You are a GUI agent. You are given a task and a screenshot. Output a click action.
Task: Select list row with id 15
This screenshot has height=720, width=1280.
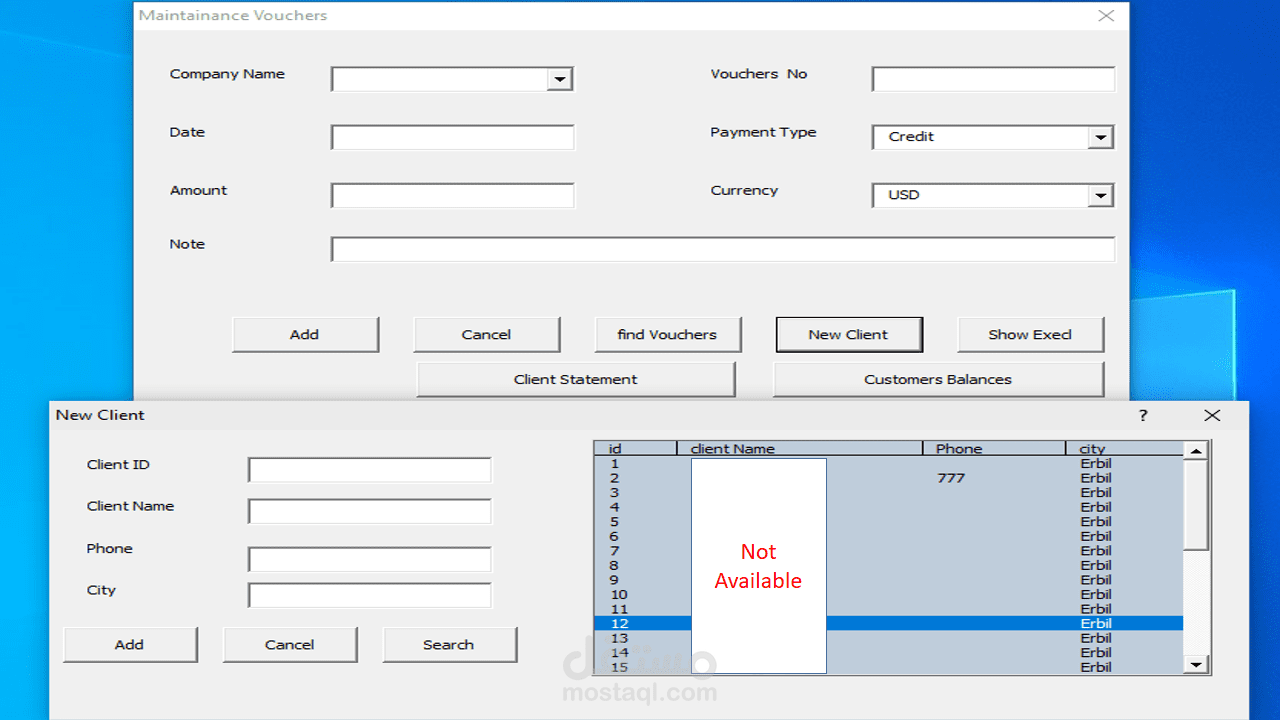889,667
